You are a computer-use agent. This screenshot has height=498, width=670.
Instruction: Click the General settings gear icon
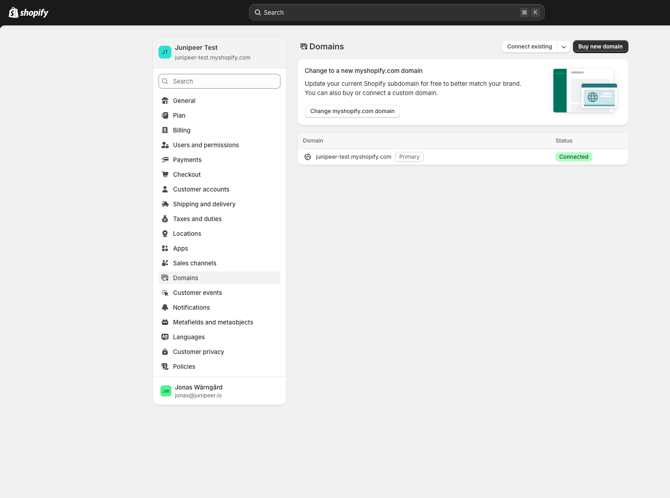[x=165, y=101]
